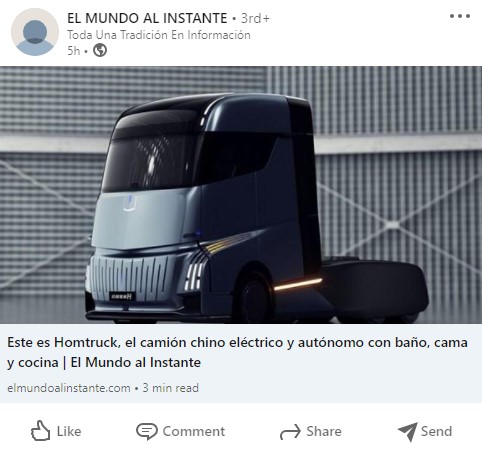This screenshot has height=456, width=482.
Task: Click the 3rd+ connection degree label
Action: click(255, 18)
